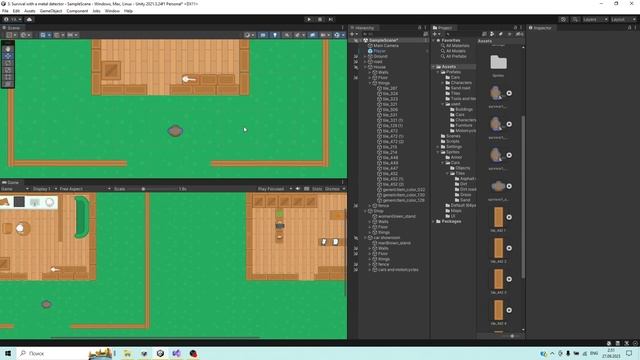Open the global search icon in top toolbar

(x=575, y=19)
